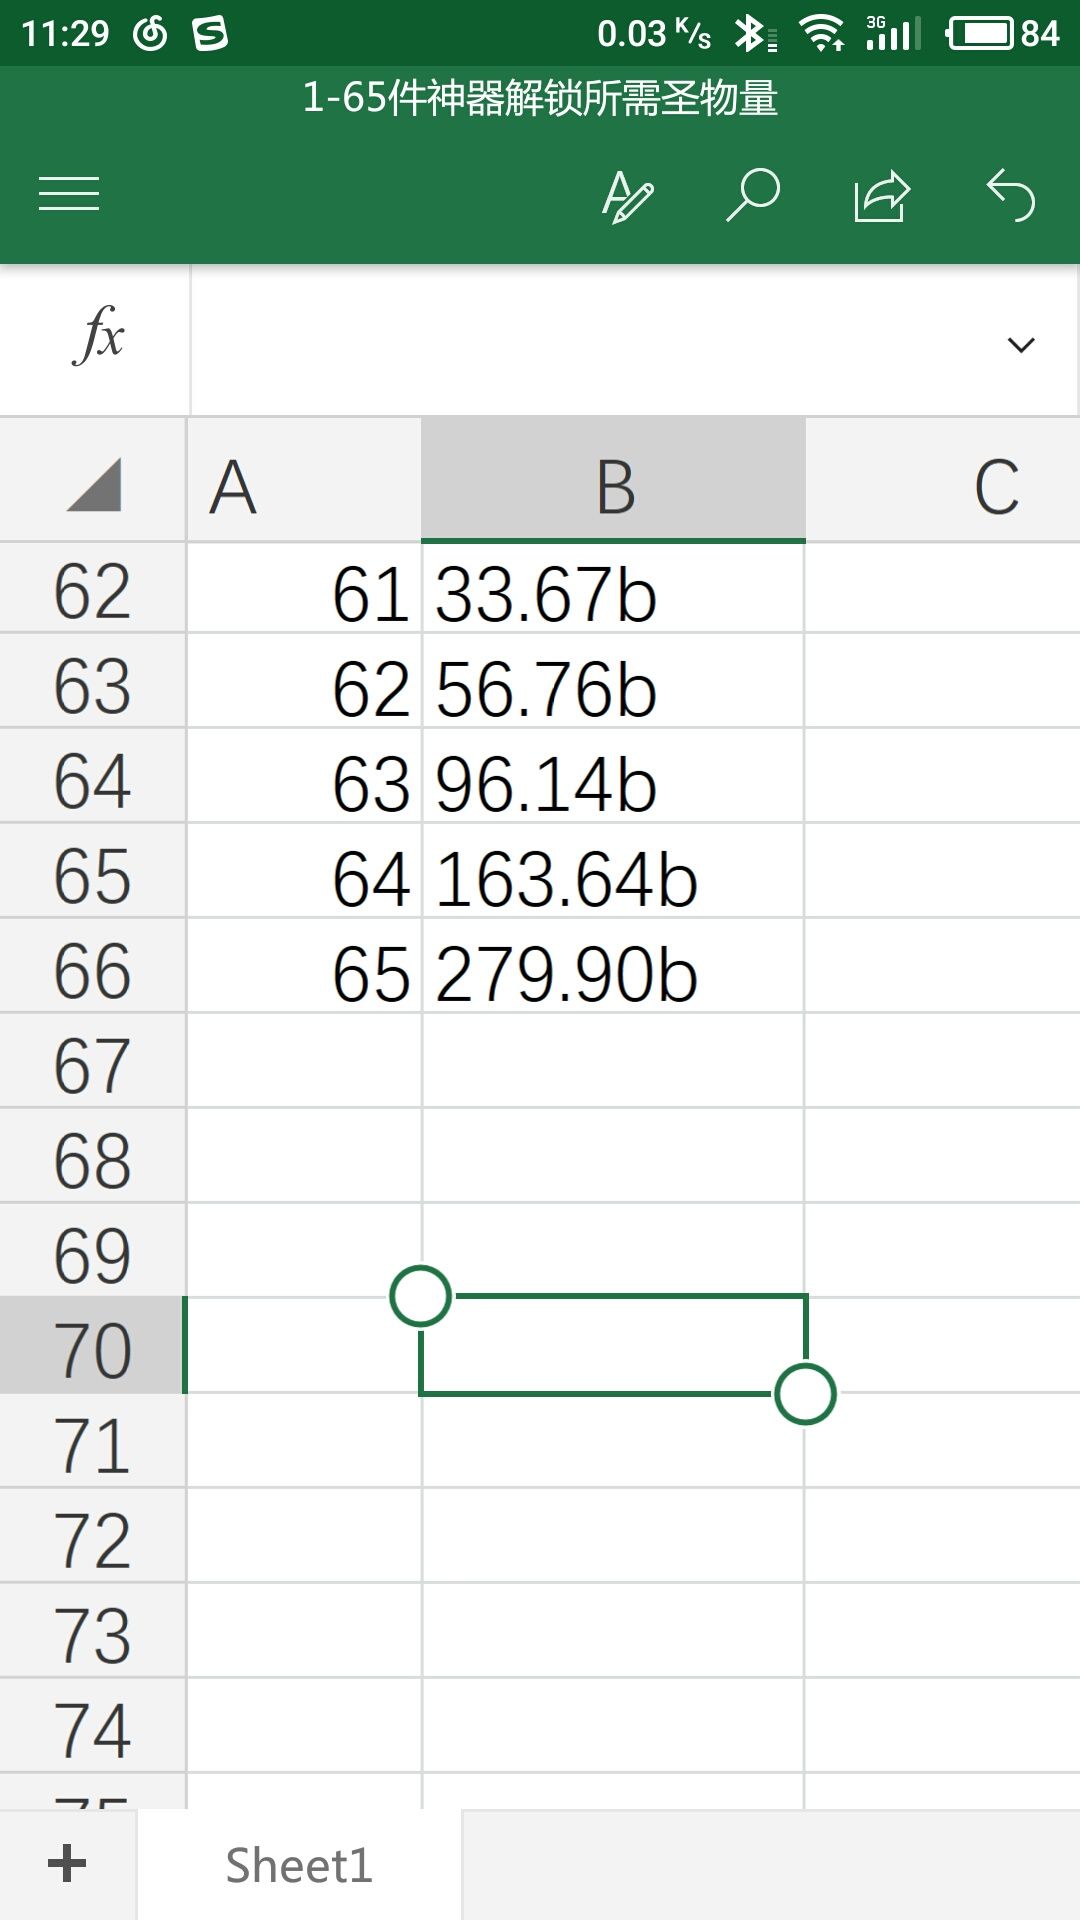Tap the top-left selection handle circle
Viewport: 1080px width, 1920px height.
coord(420,1296)
